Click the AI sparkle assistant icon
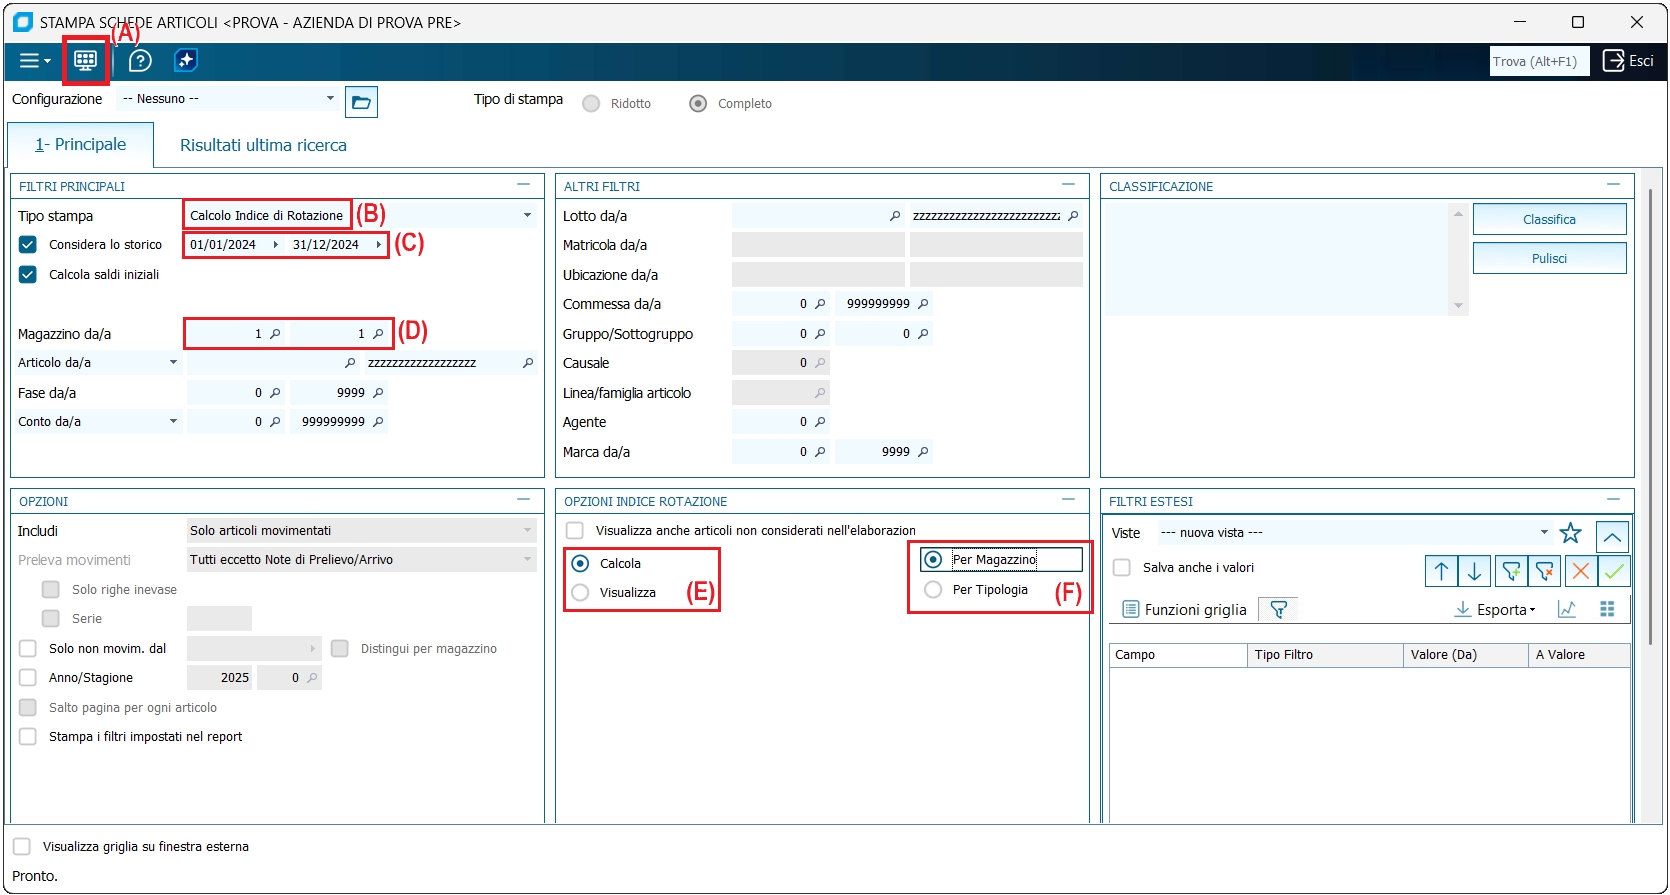Image resolution: width=1670 pixels, height=895 pixels. [x=186, y=61]
